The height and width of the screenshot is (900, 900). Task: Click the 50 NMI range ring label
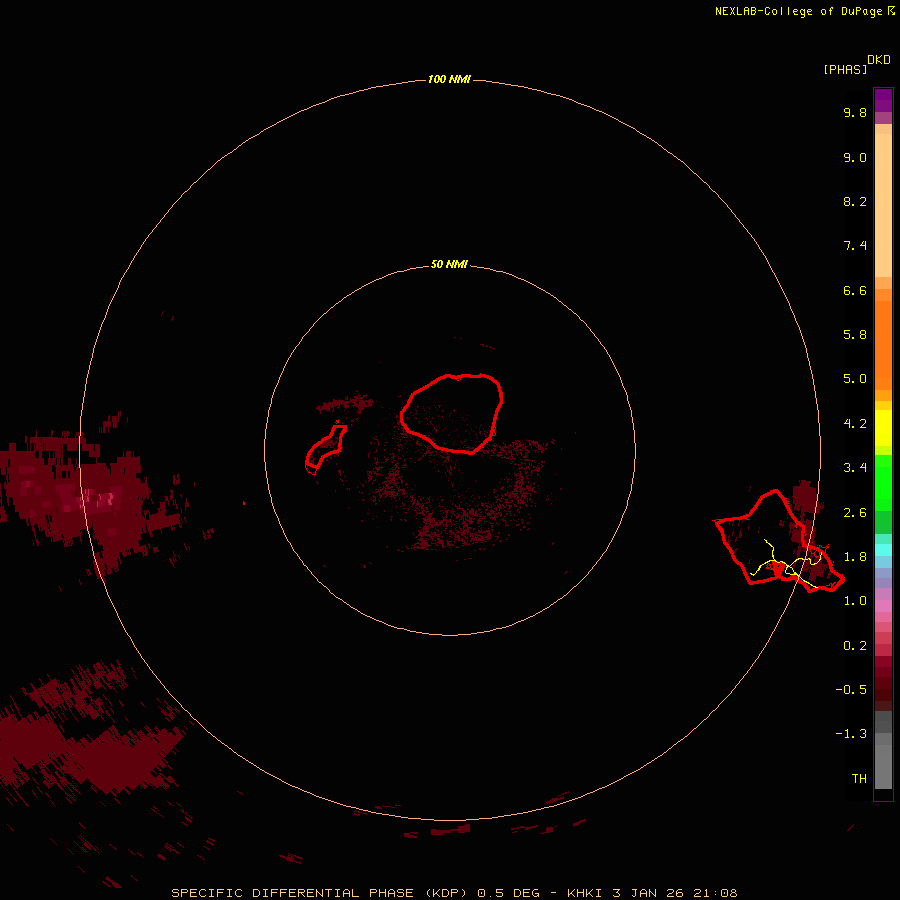click(449, 264)
